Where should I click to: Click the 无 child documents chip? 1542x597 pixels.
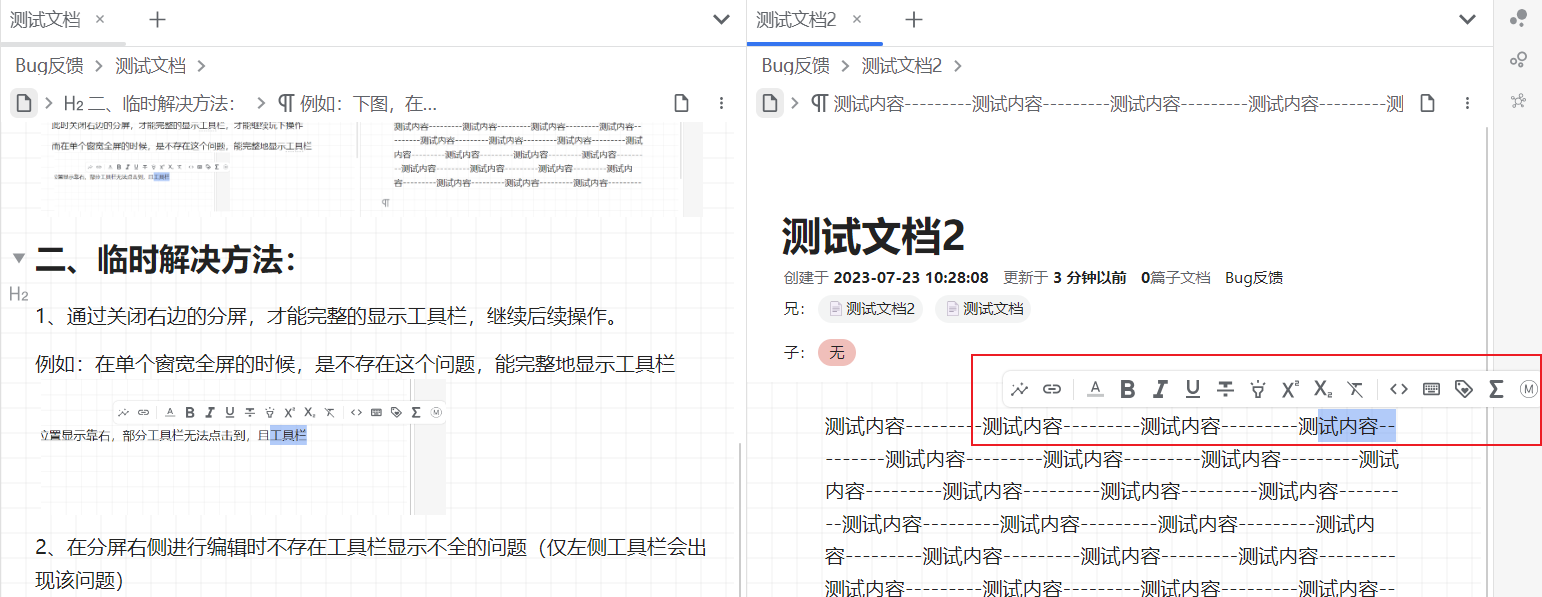tap(837, 352)
